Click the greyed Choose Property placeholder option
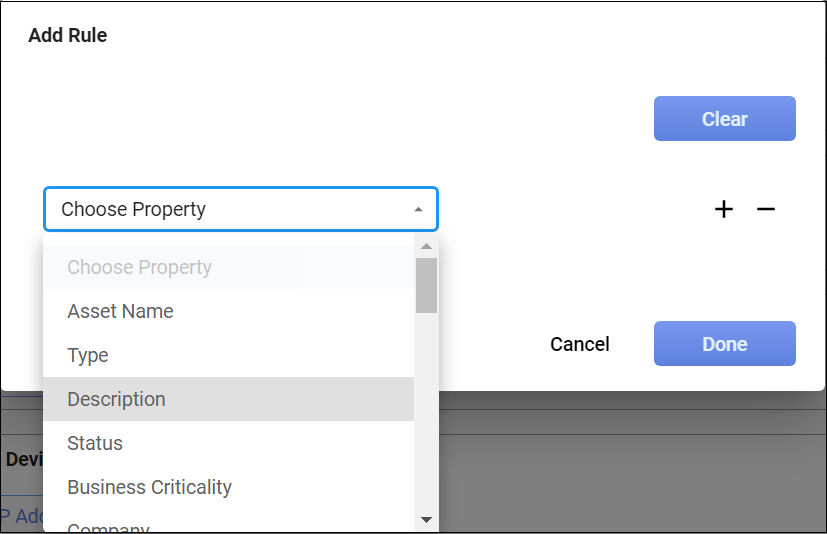 pos(139,267)
